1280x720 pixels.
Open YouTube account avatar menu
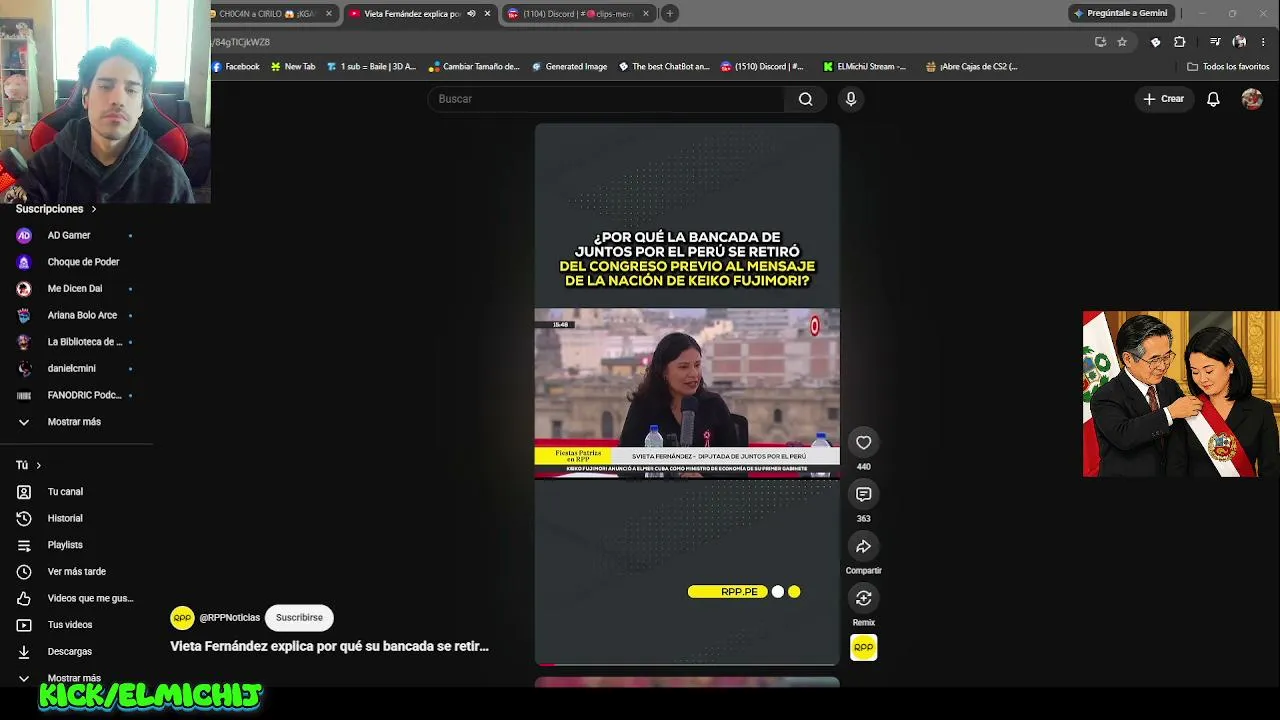(x=1252, y=99)
